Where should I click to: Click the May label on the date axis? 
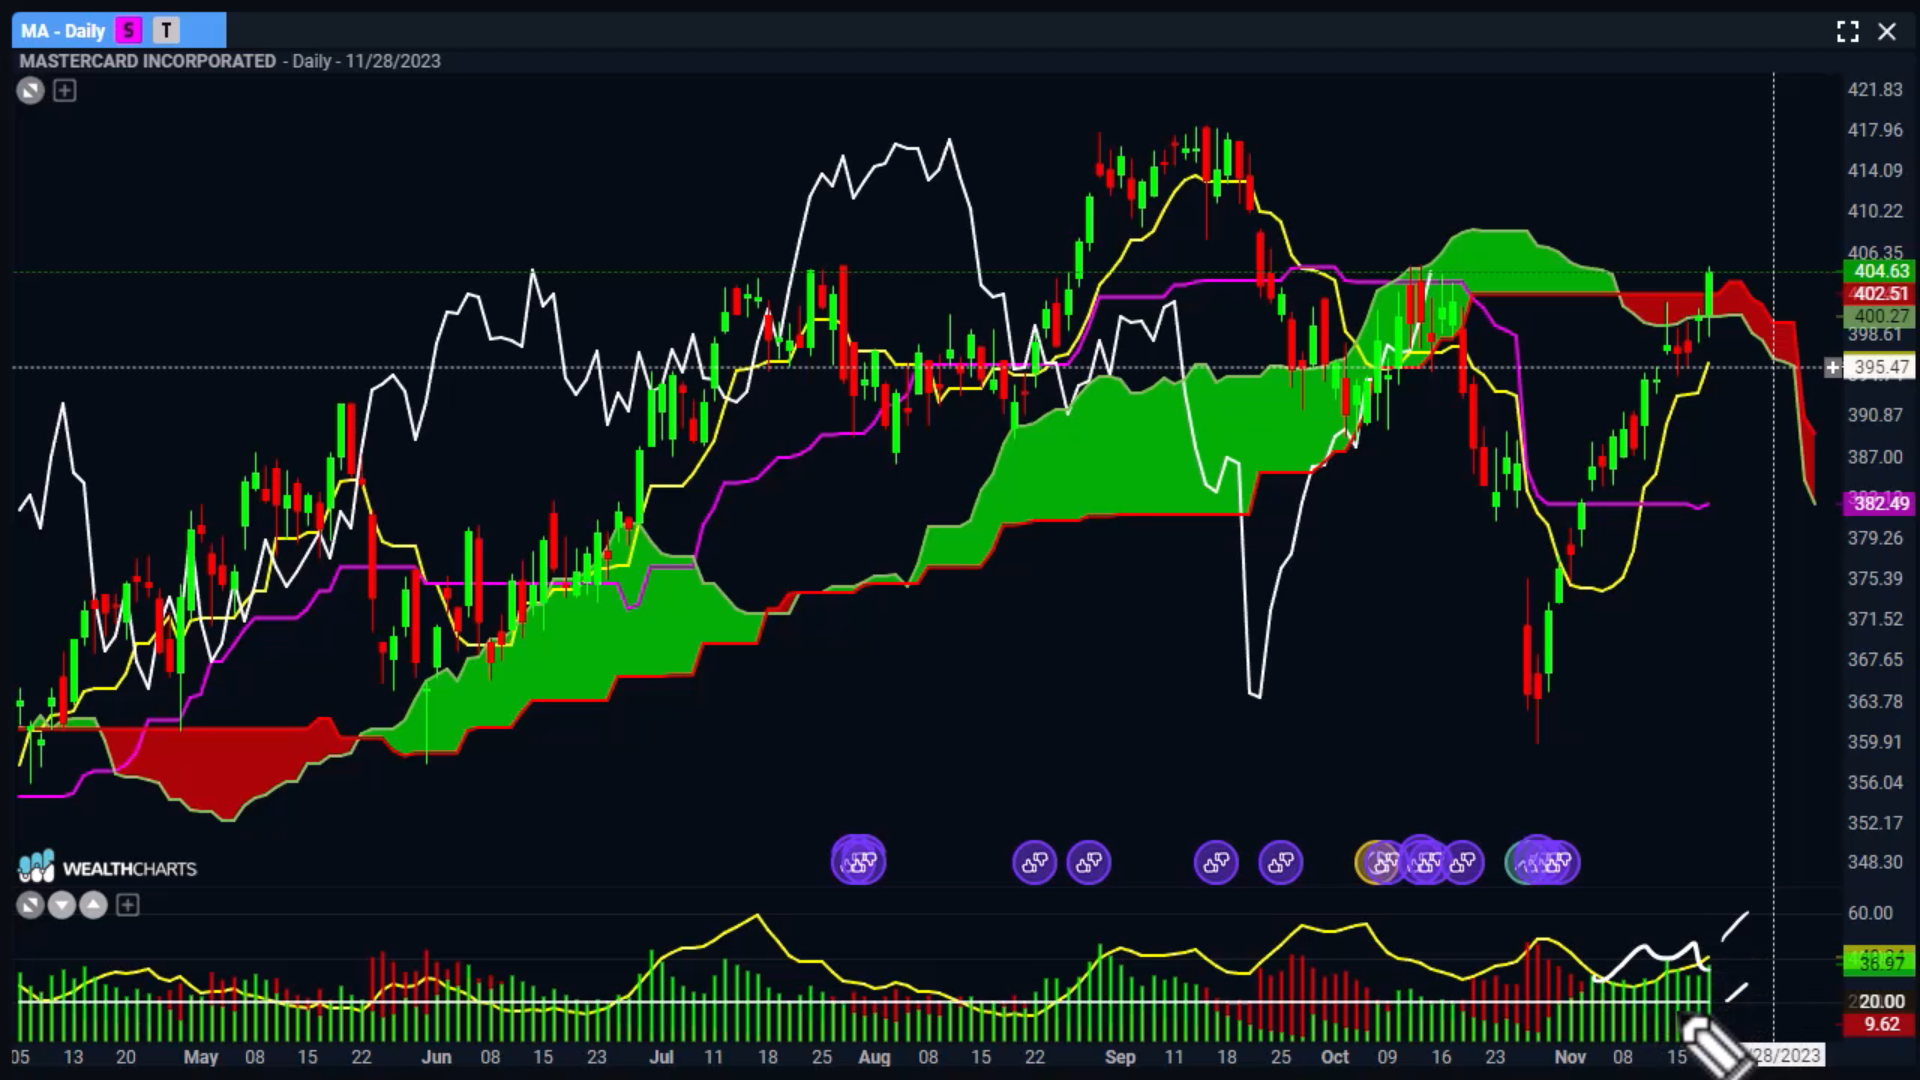coord(200,1057)
